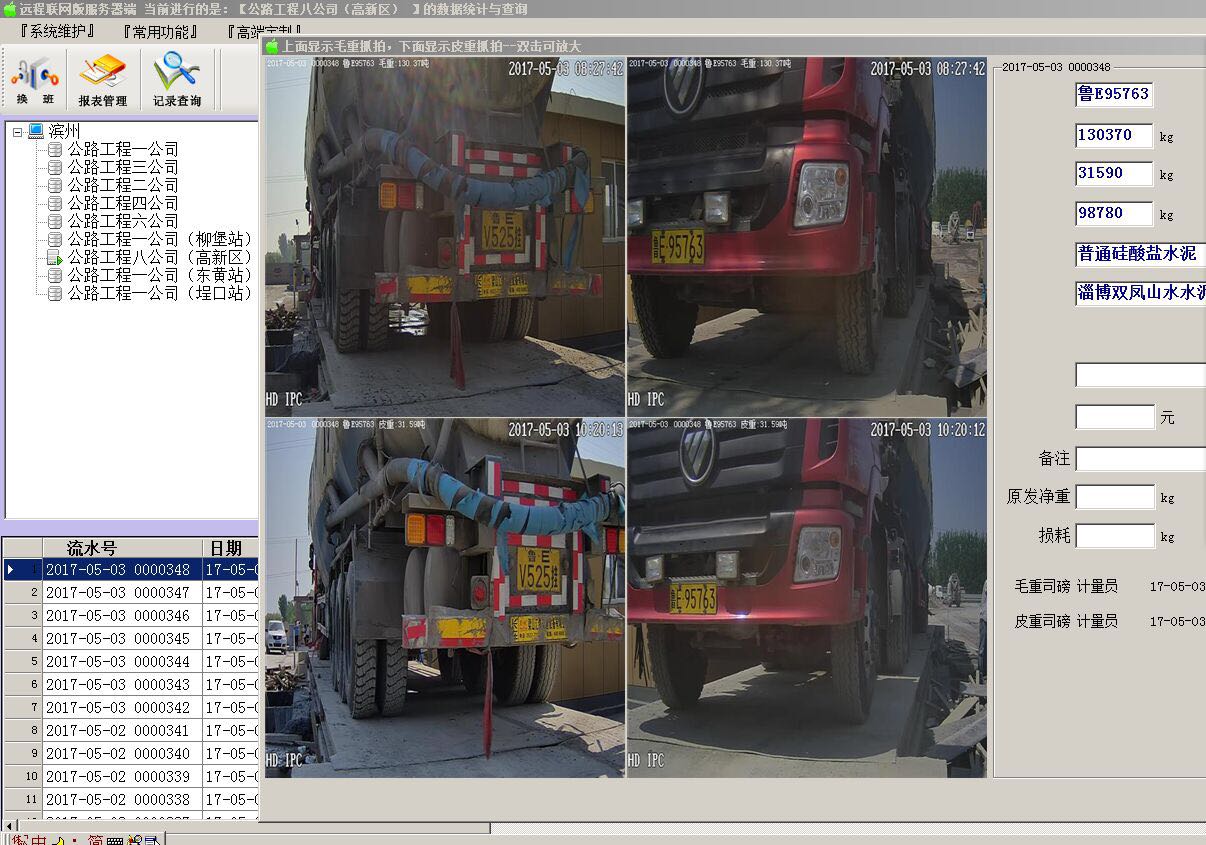
Task: Click the 备注 remarks input field
Action: click(x=1140, y=459)
